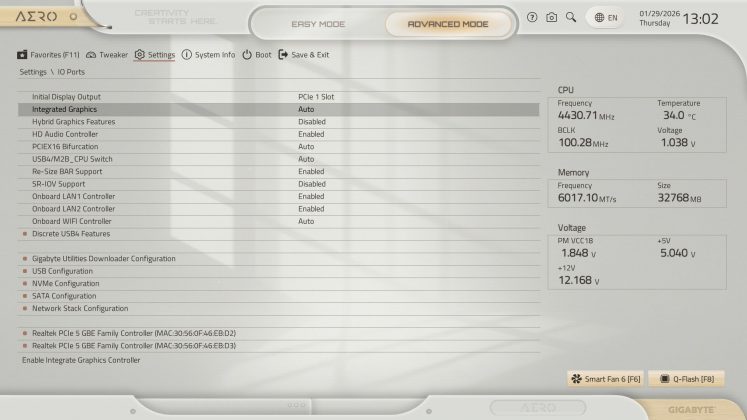Open the Settings tab
Image resolution: width=747 pixels, height=420 pixels.
[154, 55]
